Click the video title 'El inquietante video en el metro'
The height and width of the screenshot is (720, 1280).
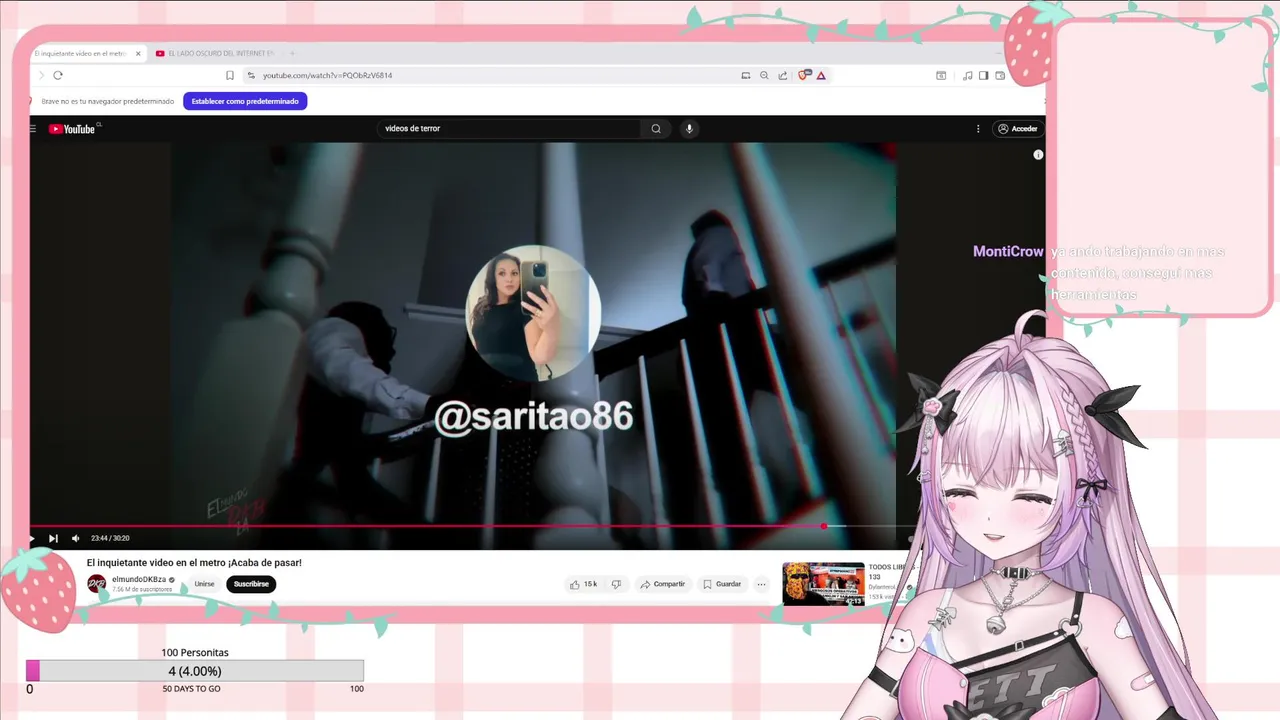pos(194,562)
